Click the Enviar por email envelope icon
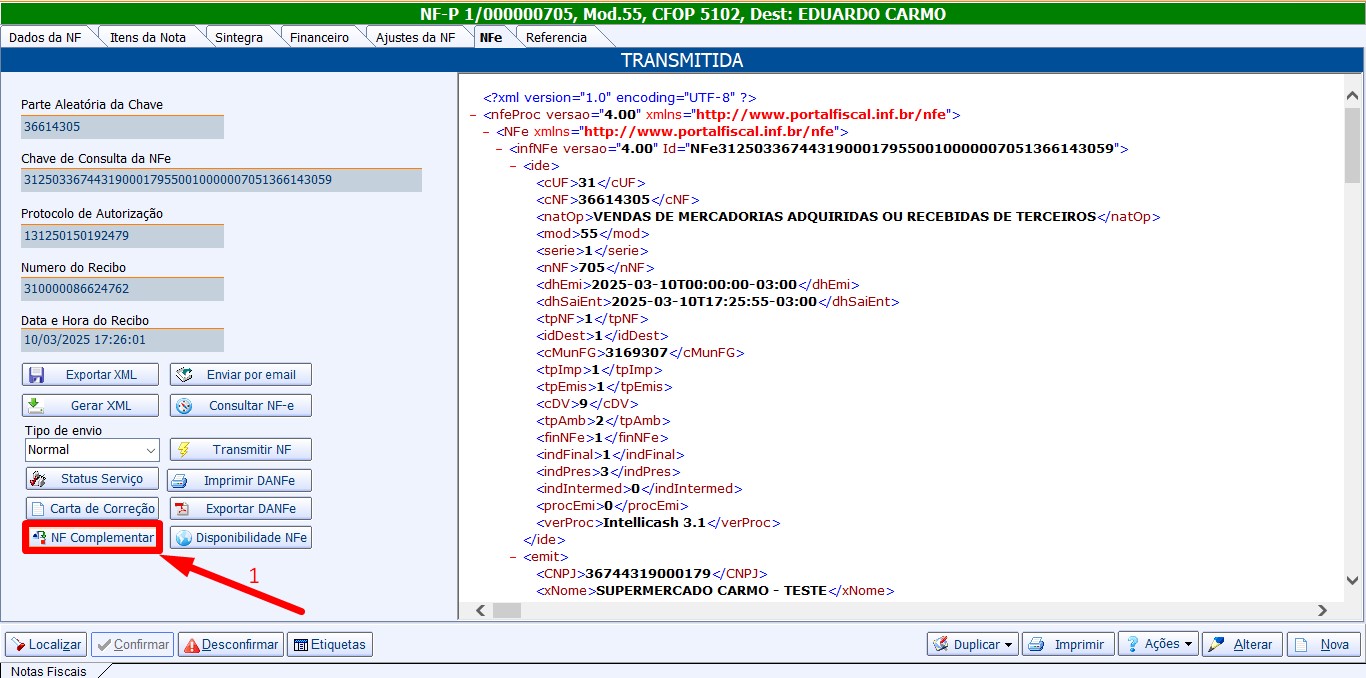This screenshot has width=1366, height=678. [x=183, y=375]
